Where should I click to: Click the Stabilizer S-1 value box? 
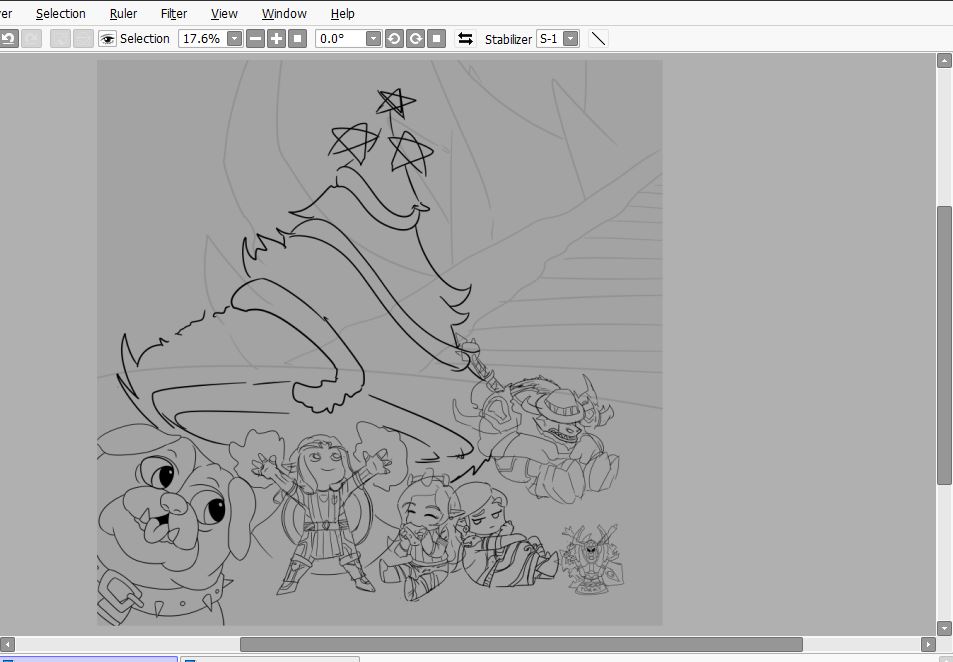coord(549,39)
